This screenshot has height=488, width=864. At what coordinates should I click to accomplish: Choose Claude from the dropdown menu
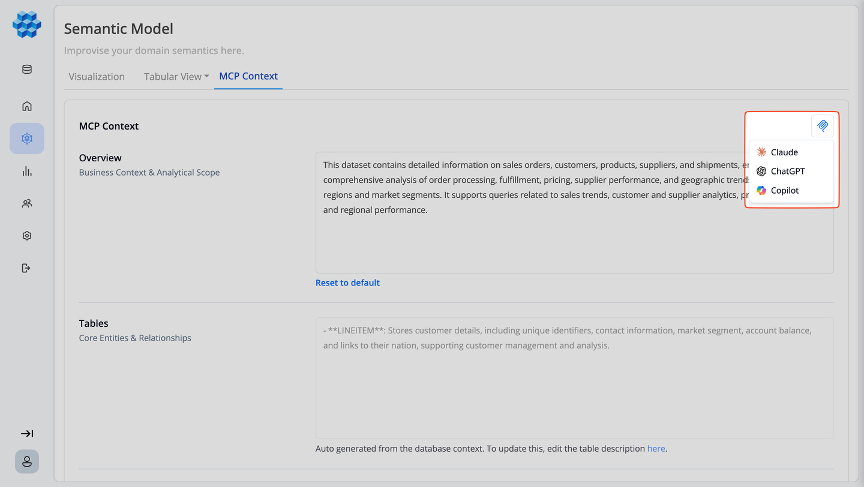[x=783, y=152]
